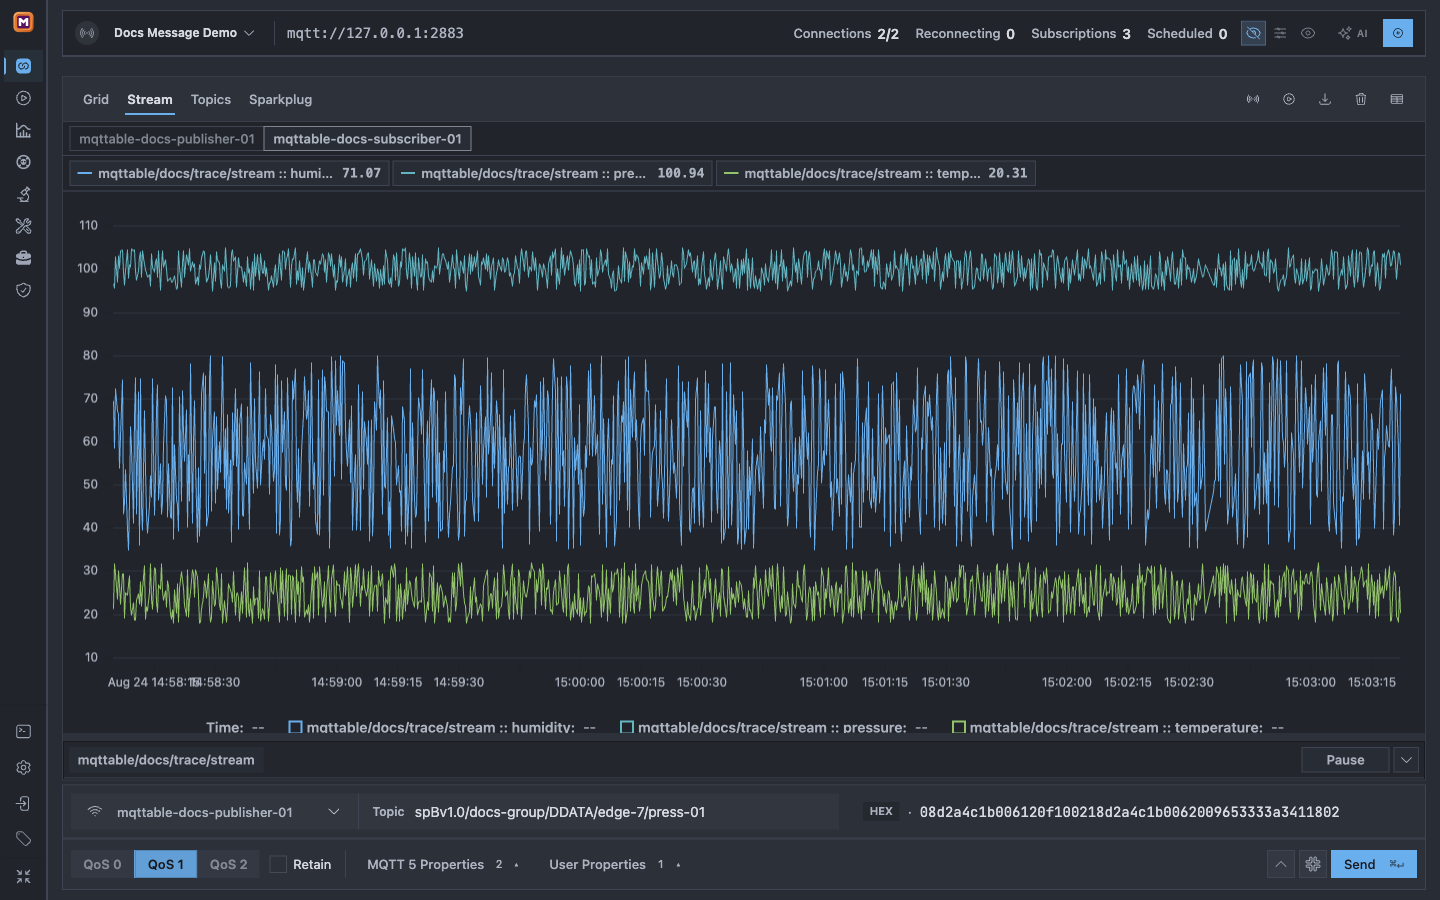Click the mqtt://127.0.0.1:2883 address
The image size is (1440, 900).
pos(375,33)
